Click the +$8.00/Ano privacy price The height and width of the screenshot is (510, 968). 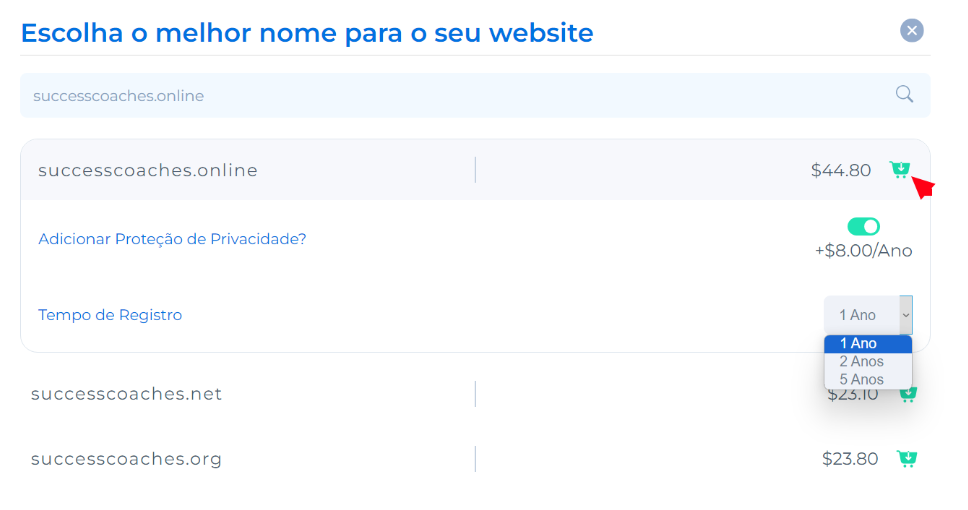click(863, 251)
